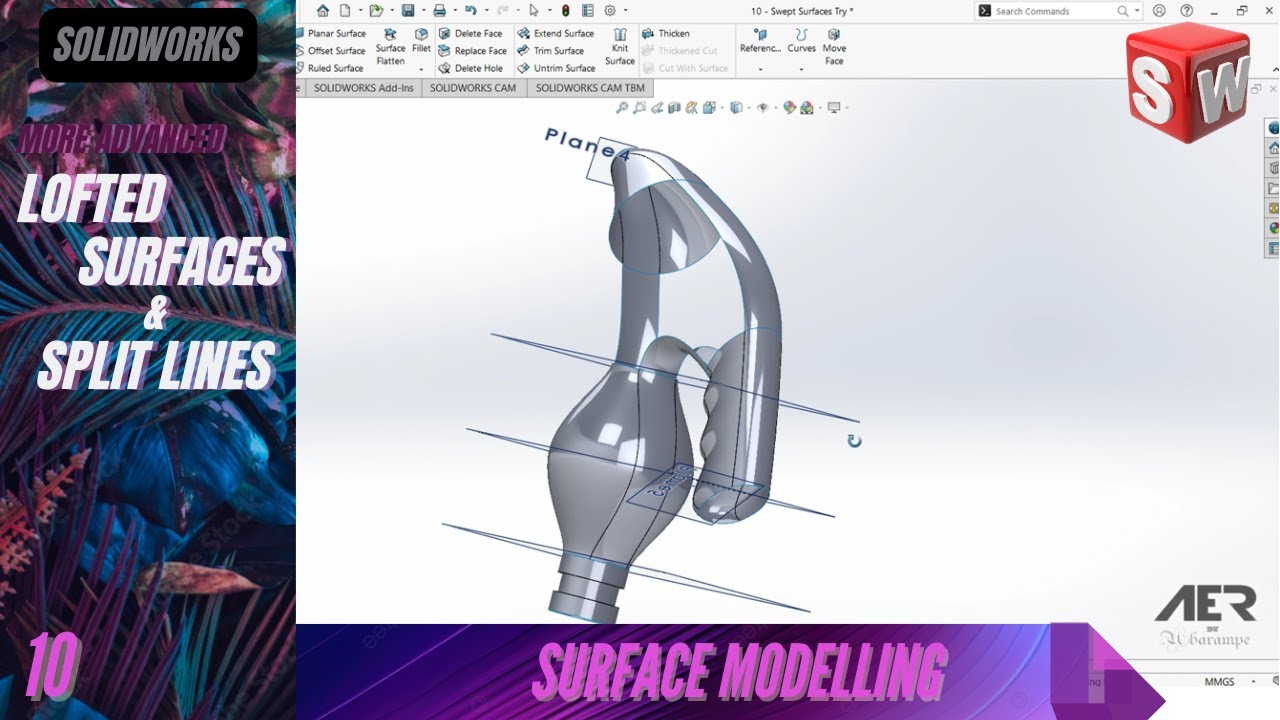Click the Rebuild traffic light icon

point(566,11)
